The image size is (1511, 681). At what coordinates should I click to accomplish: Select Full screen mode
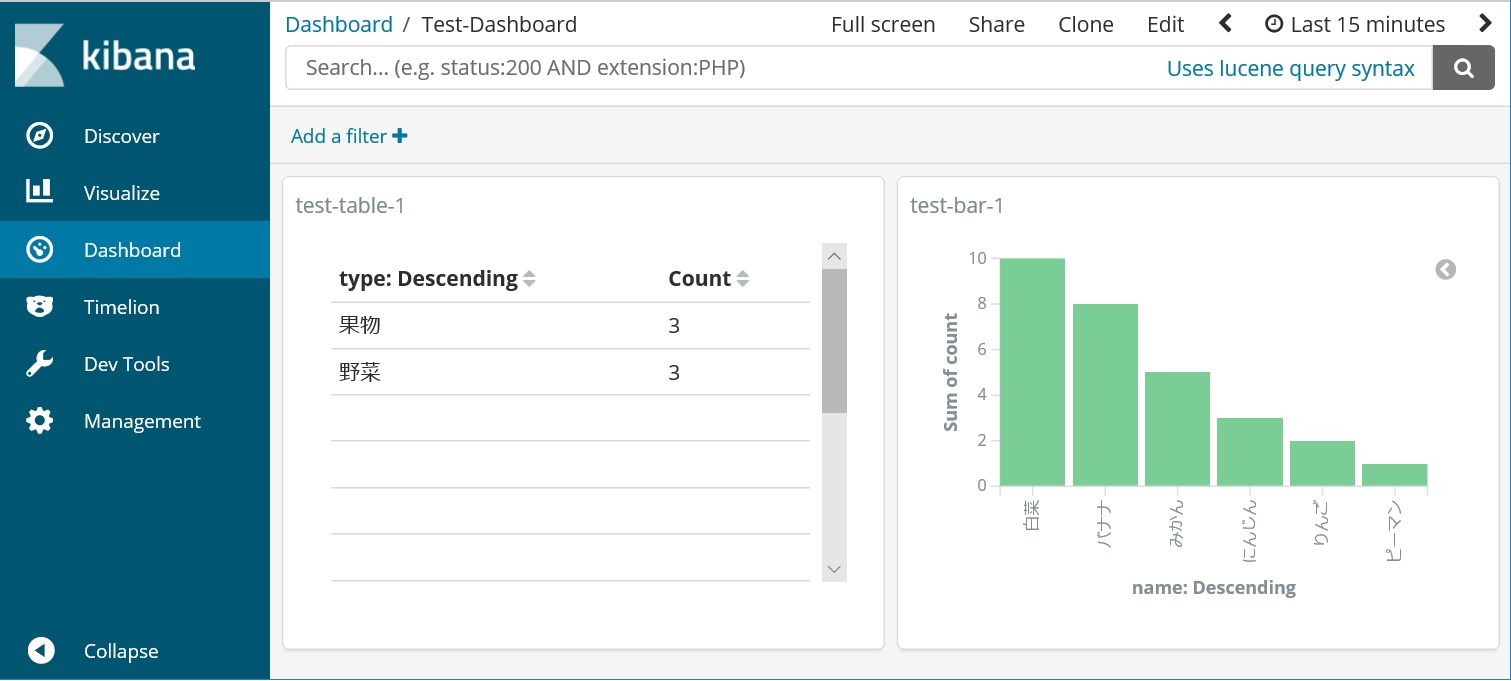coord(883,23)
